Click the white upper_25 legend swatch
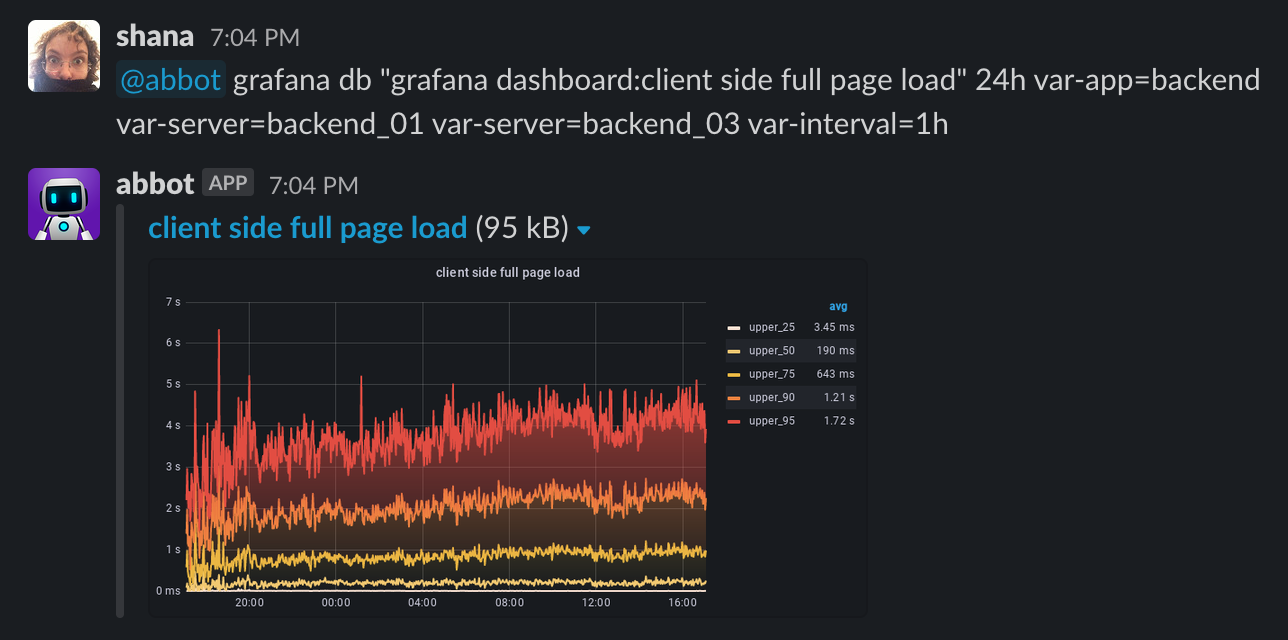1288x640 pixels. (736, 327)
